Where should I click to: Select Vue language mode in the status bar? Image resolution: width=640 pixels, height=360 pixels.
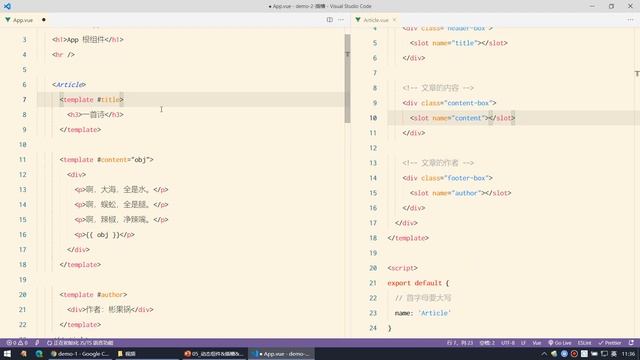coord(536,343)
